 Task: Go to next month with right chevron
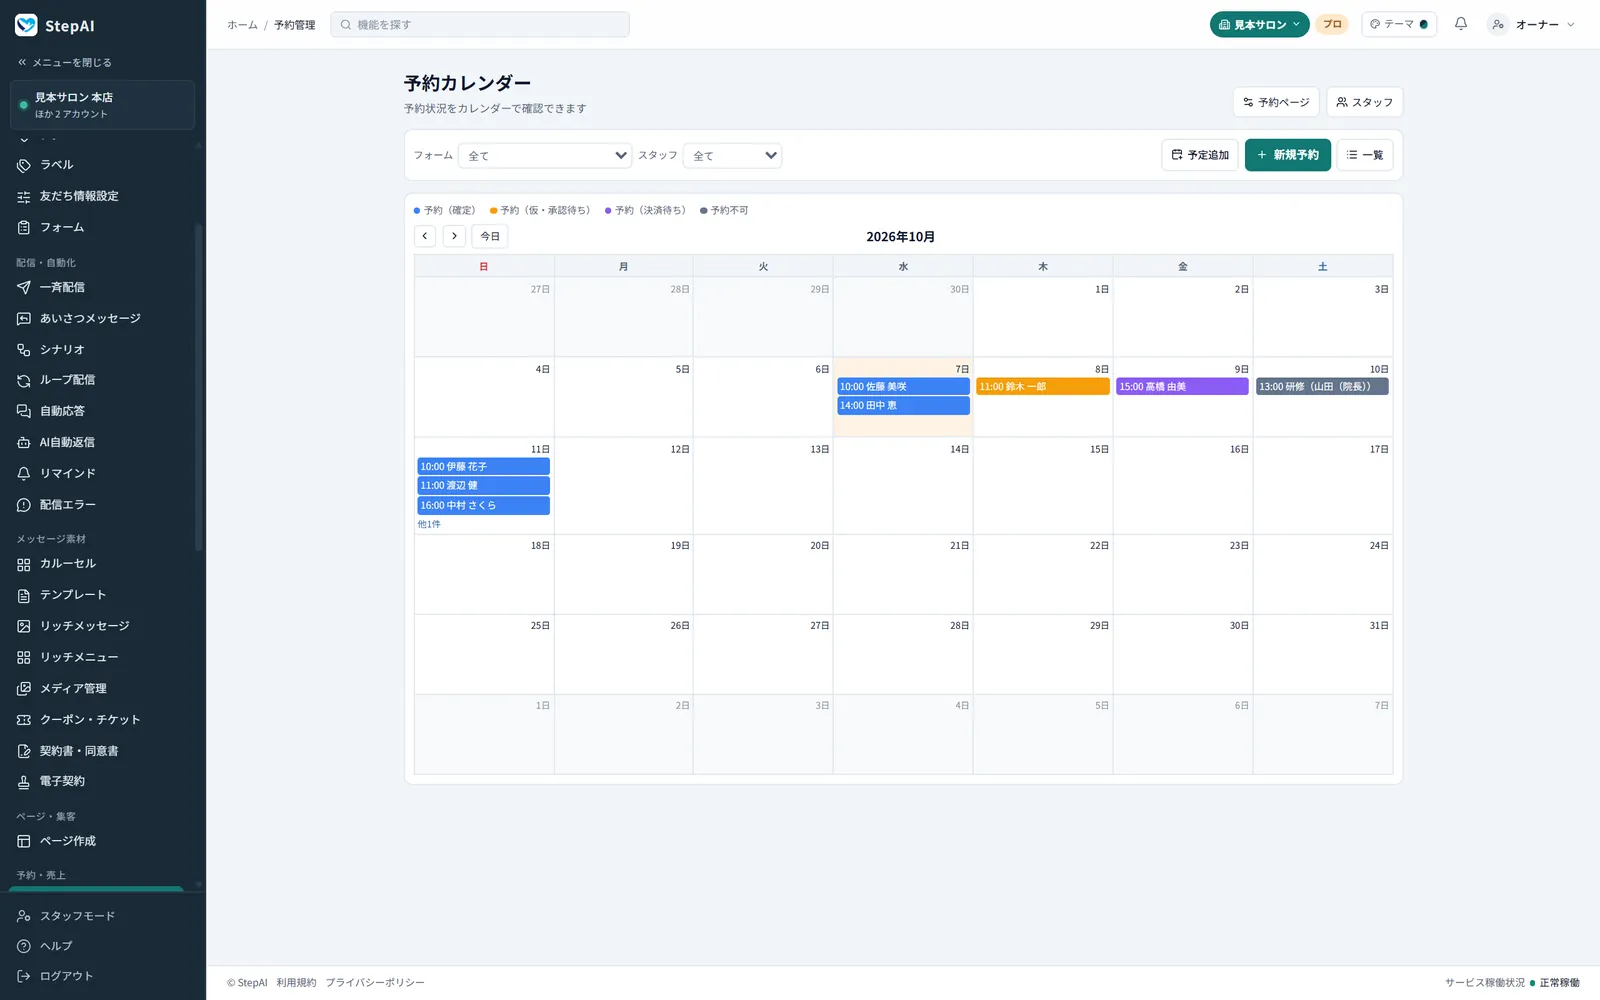[454, 236]
